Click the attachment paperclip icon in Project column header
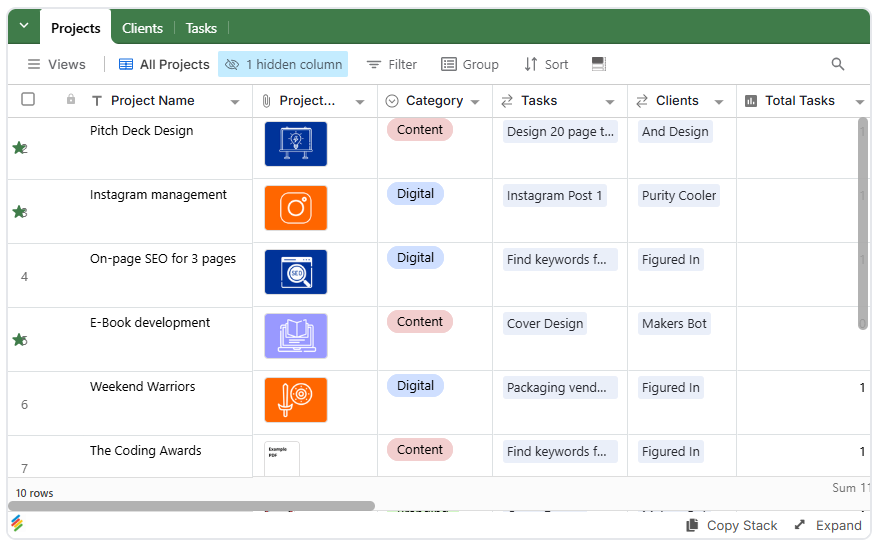Viewport: 890px width, 547px height. [266, 101]
